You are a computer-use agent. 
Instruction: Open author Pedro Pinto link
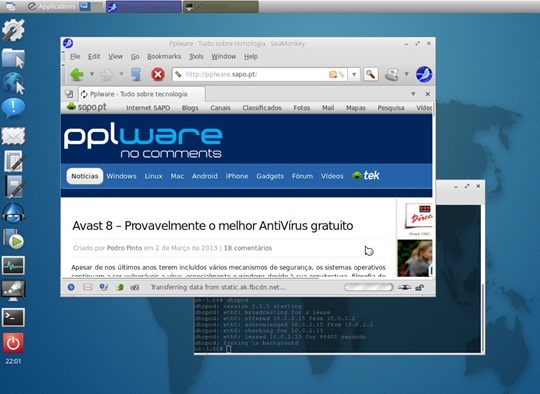[124, 248]
